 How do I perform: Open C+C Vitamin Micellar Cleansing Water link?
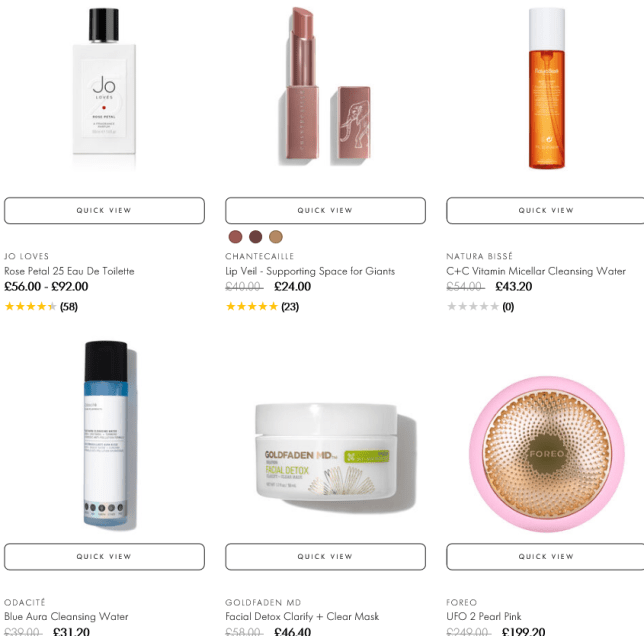536,271
